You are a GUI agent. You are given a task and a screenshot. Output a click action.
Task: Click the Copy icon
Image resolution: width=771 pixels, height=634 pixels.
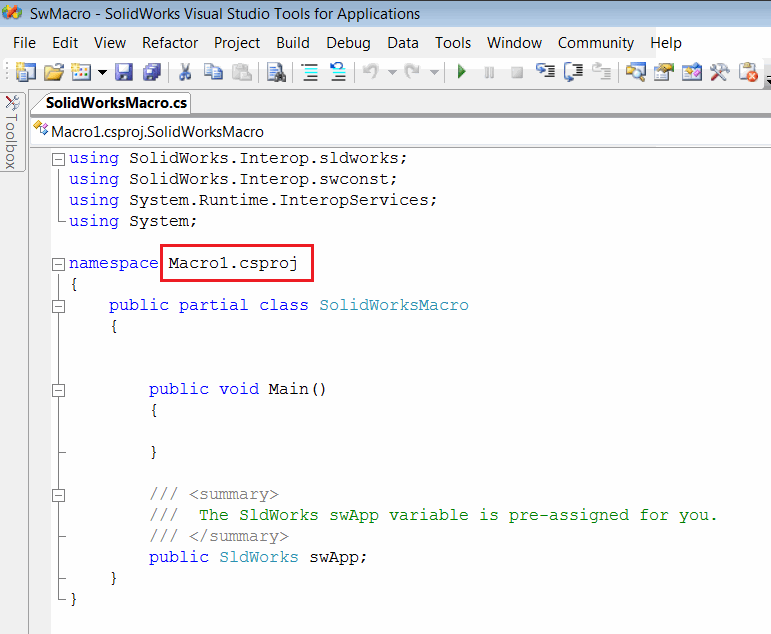click(x=213, y=72)
